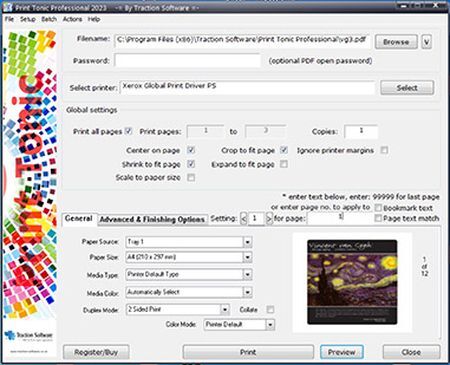Image resolution: width=450 pixels, height=365 pixels.
Task: Click the Browse button
Action: tap(396, 42)
